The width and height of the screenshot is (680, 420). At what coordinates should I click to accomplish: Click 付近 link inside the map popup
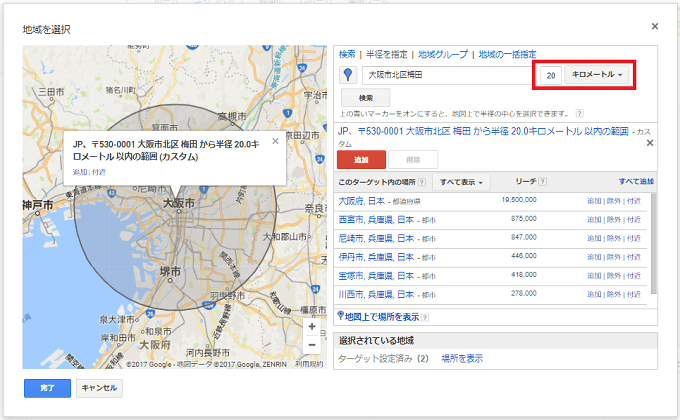click(x=98, y=172)
